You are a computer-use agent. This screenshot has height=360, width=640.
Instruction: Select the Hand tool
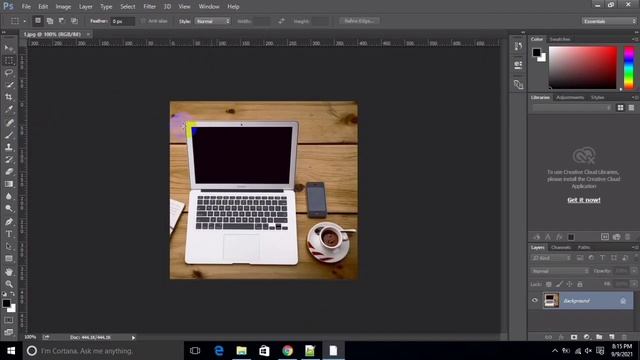click(9, 271)
